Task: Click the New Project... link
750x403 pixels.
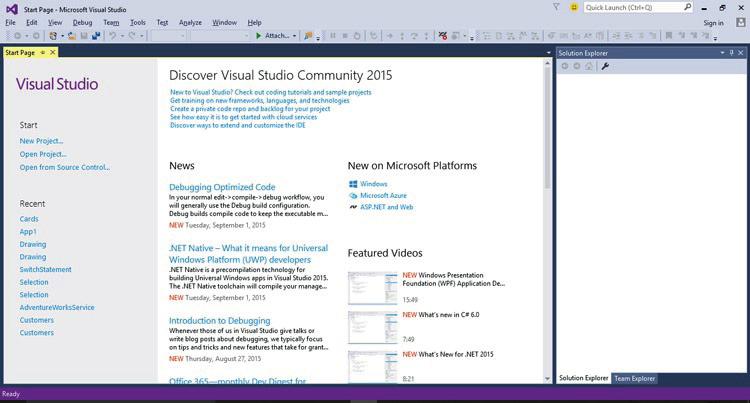Action: pos(41,141)
